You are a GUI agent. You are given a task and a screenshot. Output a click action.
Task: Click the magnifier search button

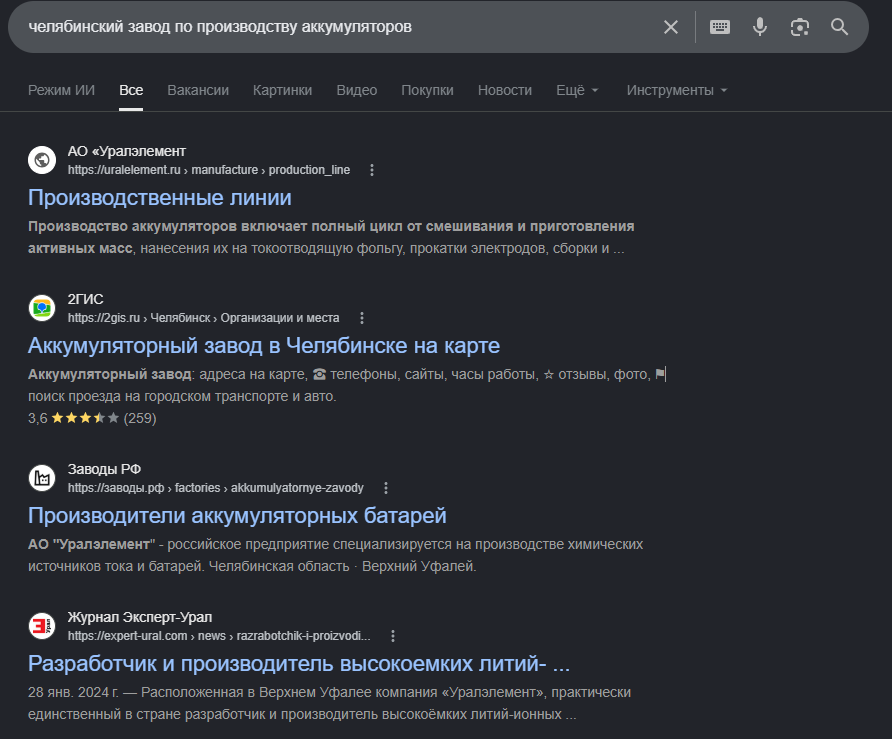pyautogui.click(x=839, y=27)
